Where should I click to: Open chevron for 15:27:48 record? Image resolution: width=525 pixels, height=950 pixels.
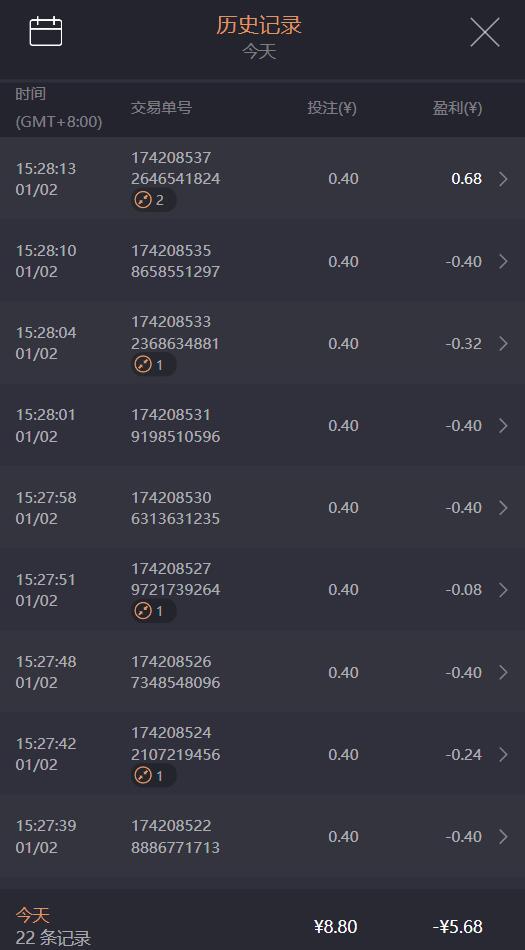point(503,672)
